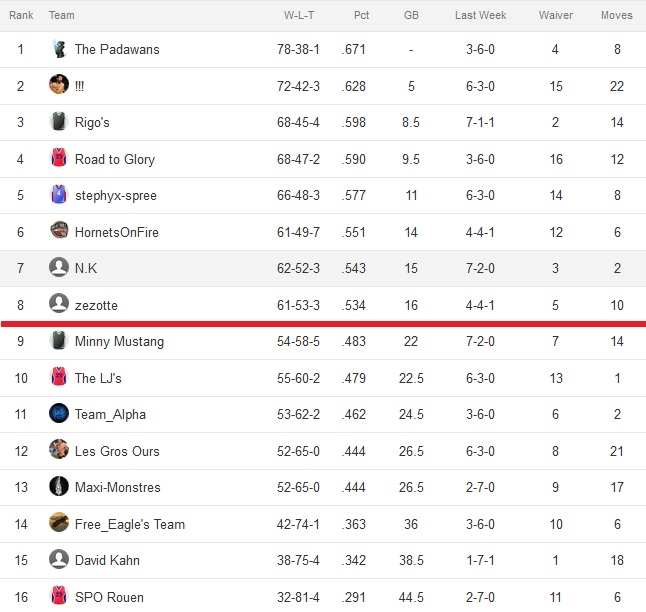Click N.K default profile icon
Screen dimensions: 646x612
59,267
